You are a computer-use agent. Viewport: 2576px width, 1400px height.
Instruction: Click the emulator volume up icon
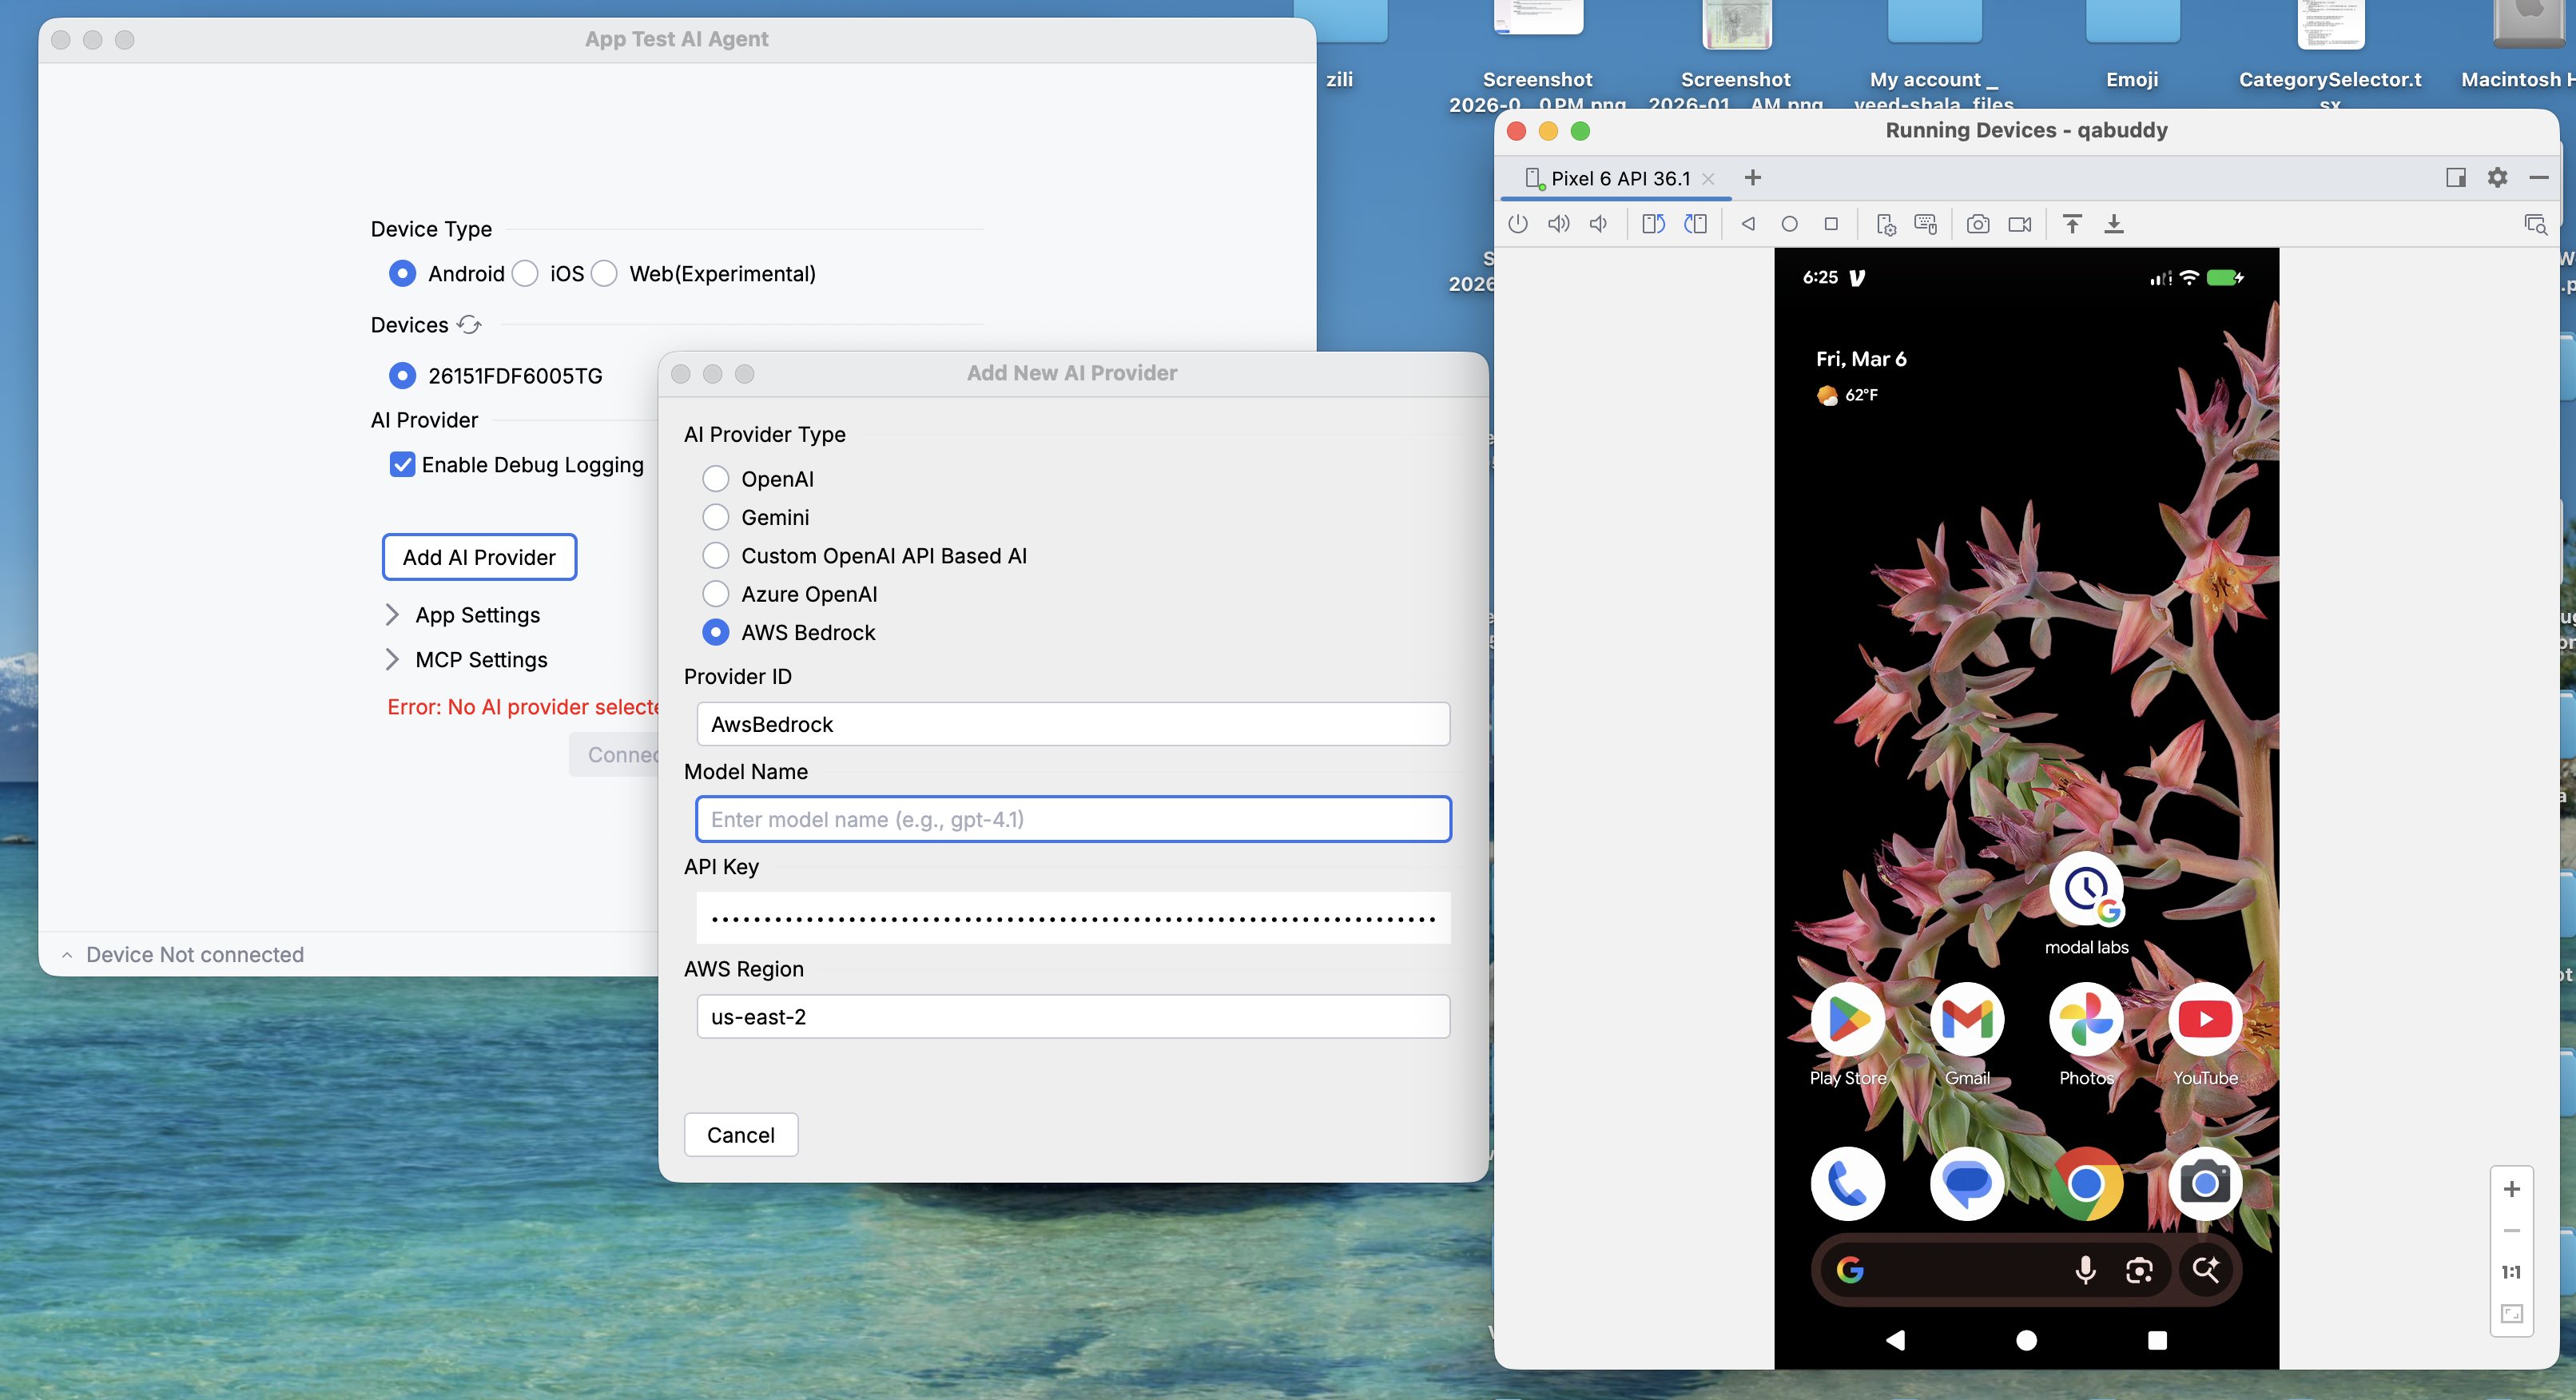tap(1558, 224)
